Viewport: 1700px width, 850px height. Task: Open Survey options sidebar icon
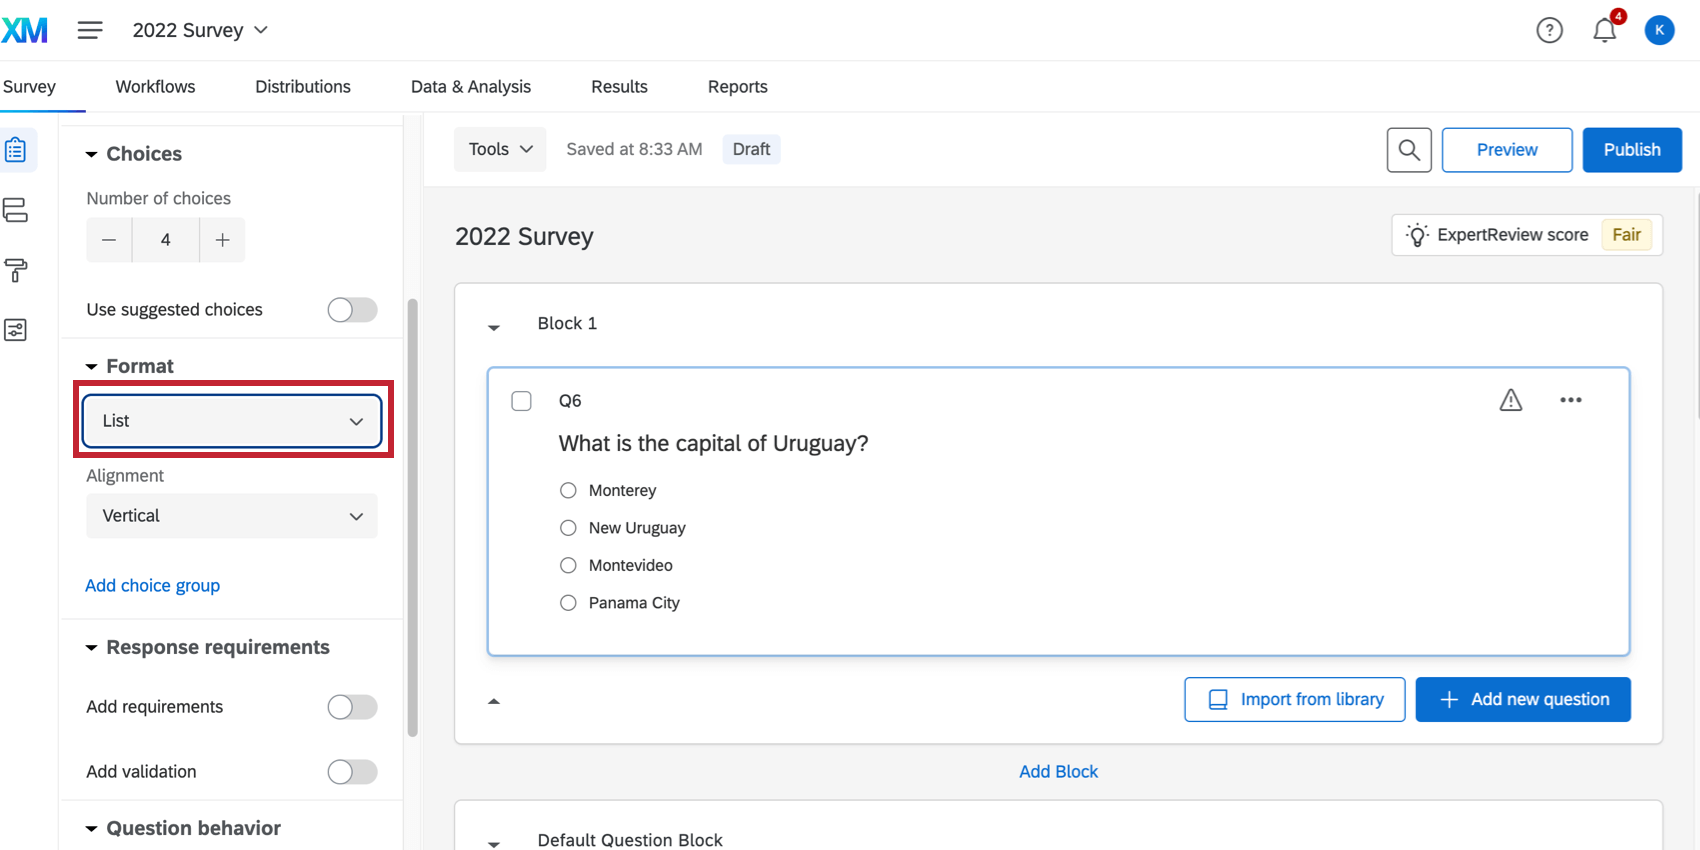(x=16, y=330)
